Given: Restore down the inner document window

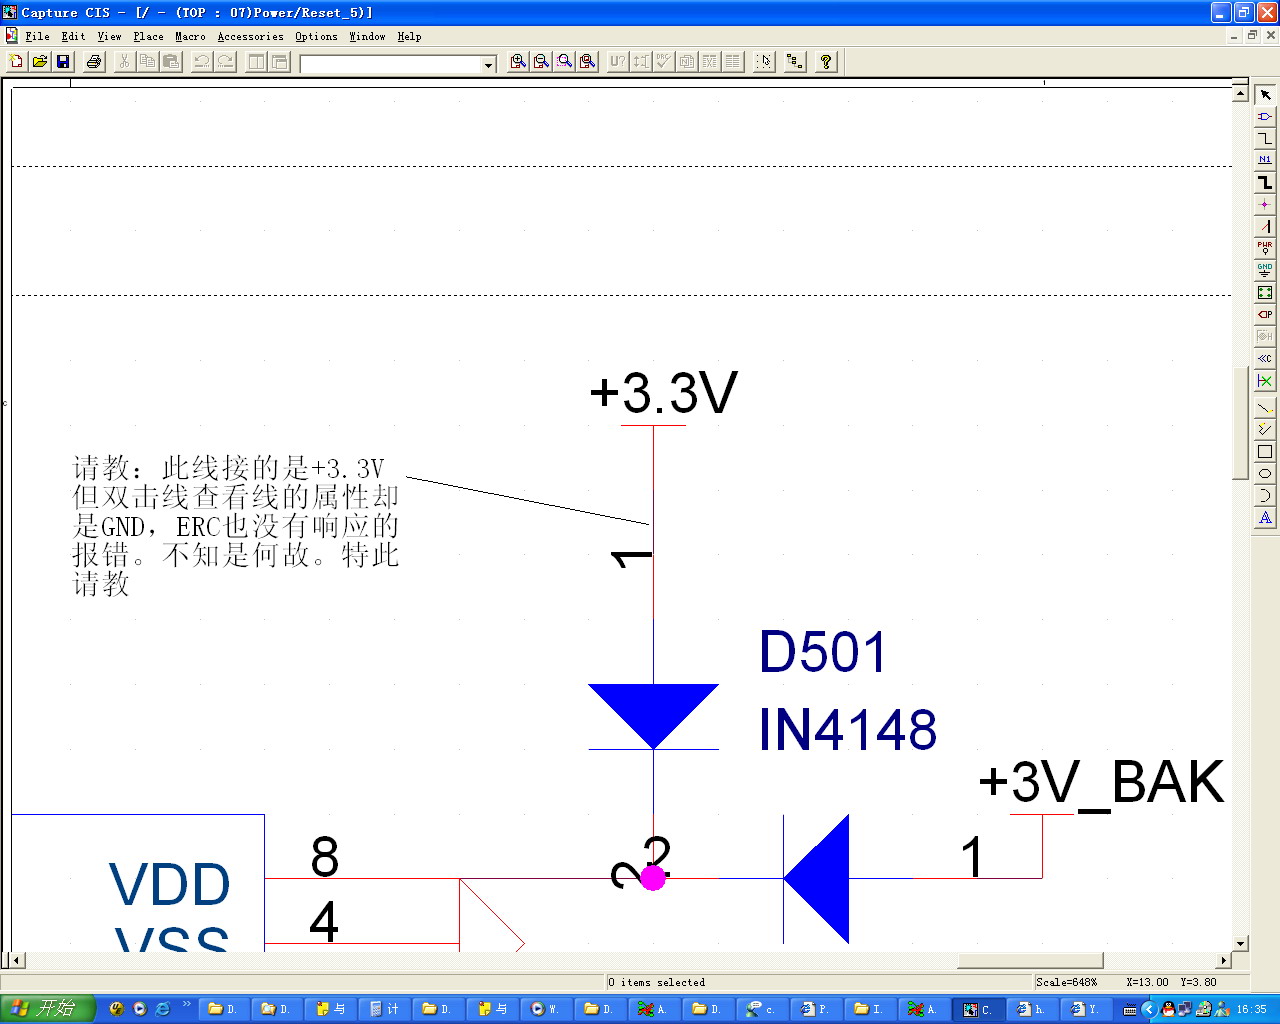Looking at the screenshot, I should point(1252,35).
